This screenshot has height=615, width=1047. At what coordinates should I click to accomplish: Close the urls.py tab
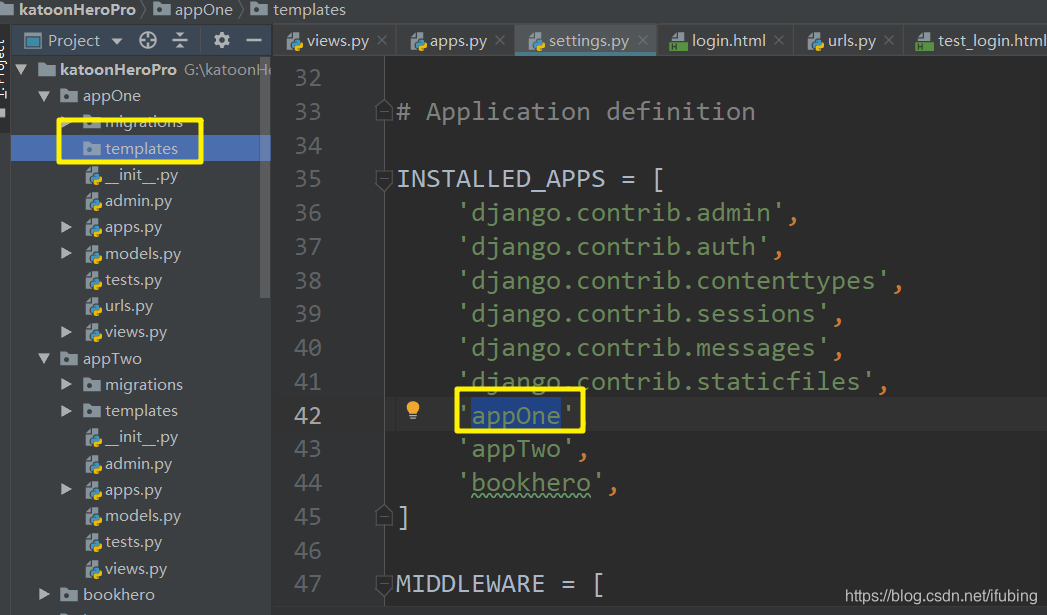[889, 41]
